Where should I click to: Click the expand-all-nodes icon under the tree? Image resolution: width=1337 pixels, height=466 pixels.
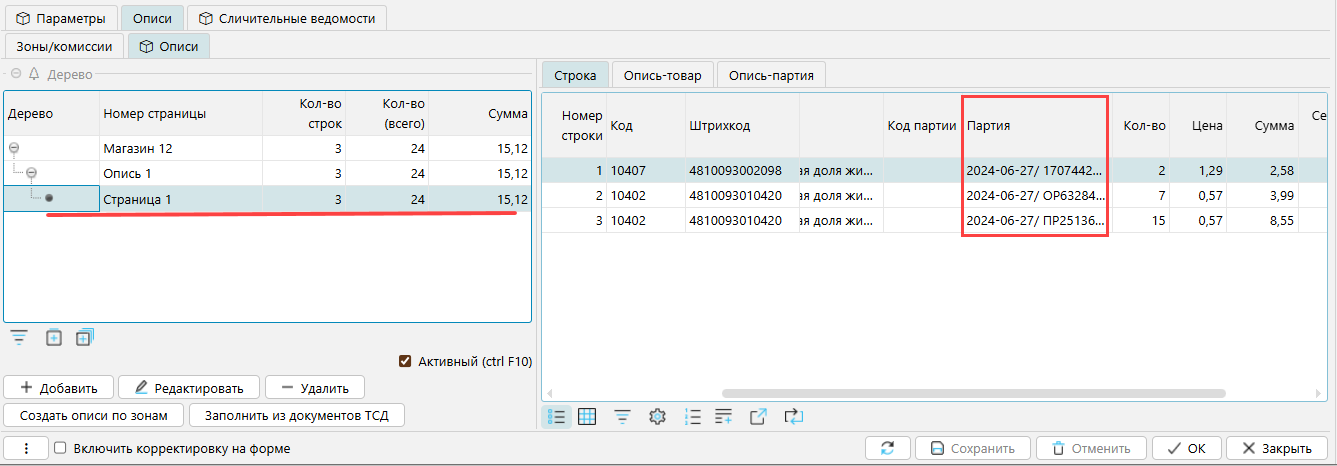84,338
